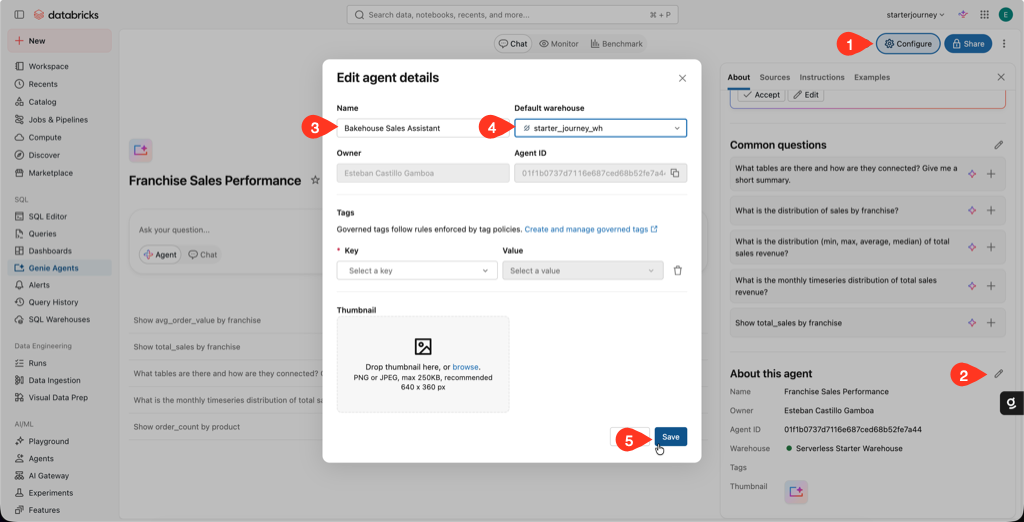Switch to the Sources tab

point(775,77)
